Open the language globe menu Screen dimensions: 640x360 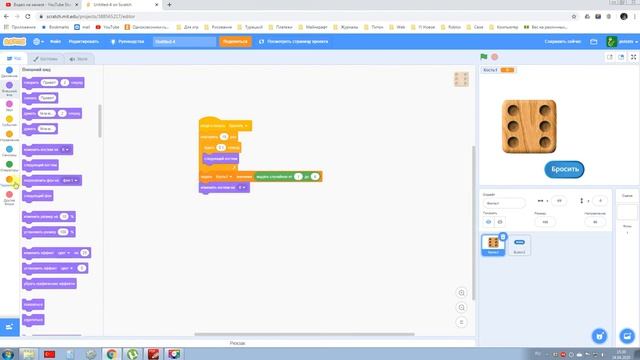(x=38, y=42)
